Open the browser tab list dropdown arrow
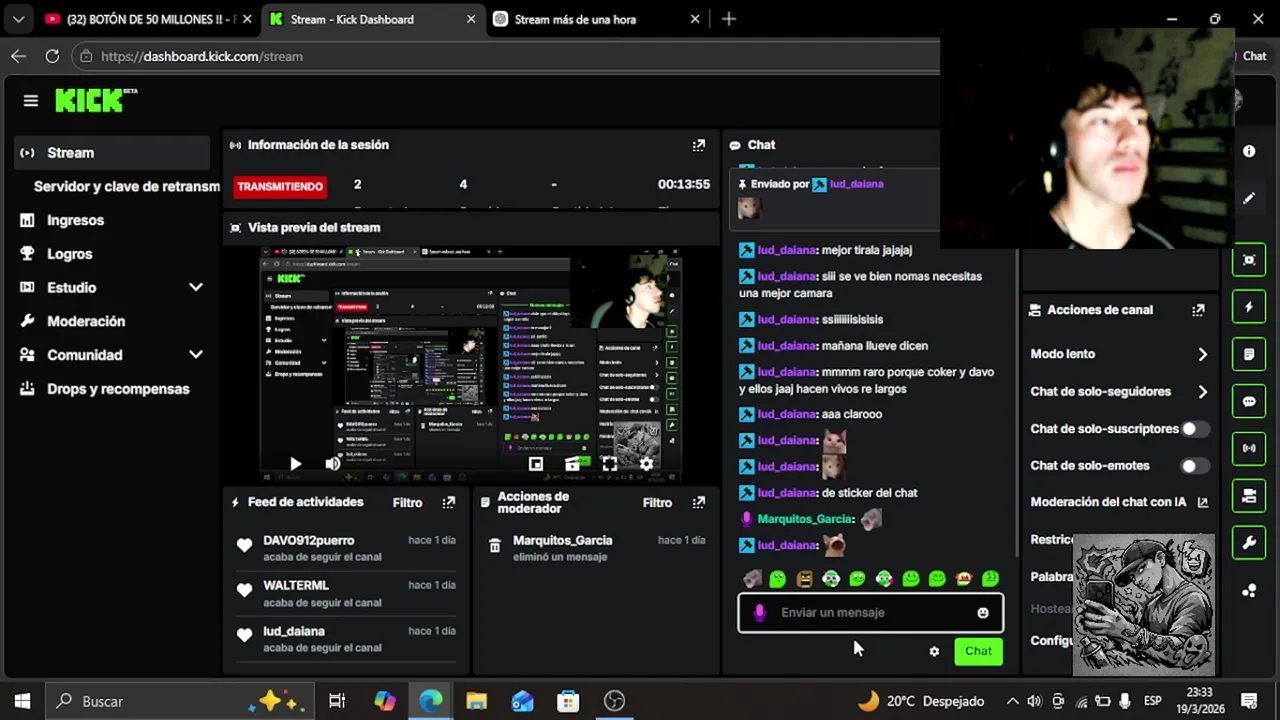 (x=18, y=19)
